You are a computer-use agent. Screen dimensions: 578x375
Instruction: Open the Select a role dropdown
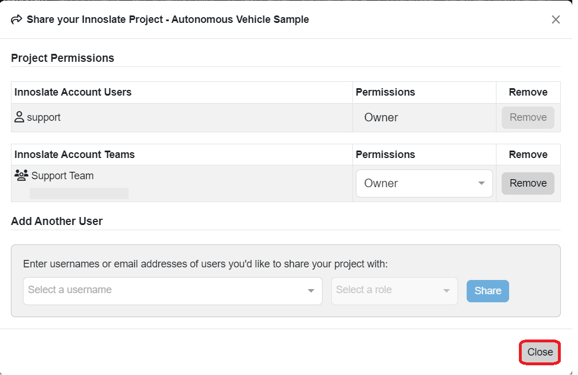click(x=394, y=291)
